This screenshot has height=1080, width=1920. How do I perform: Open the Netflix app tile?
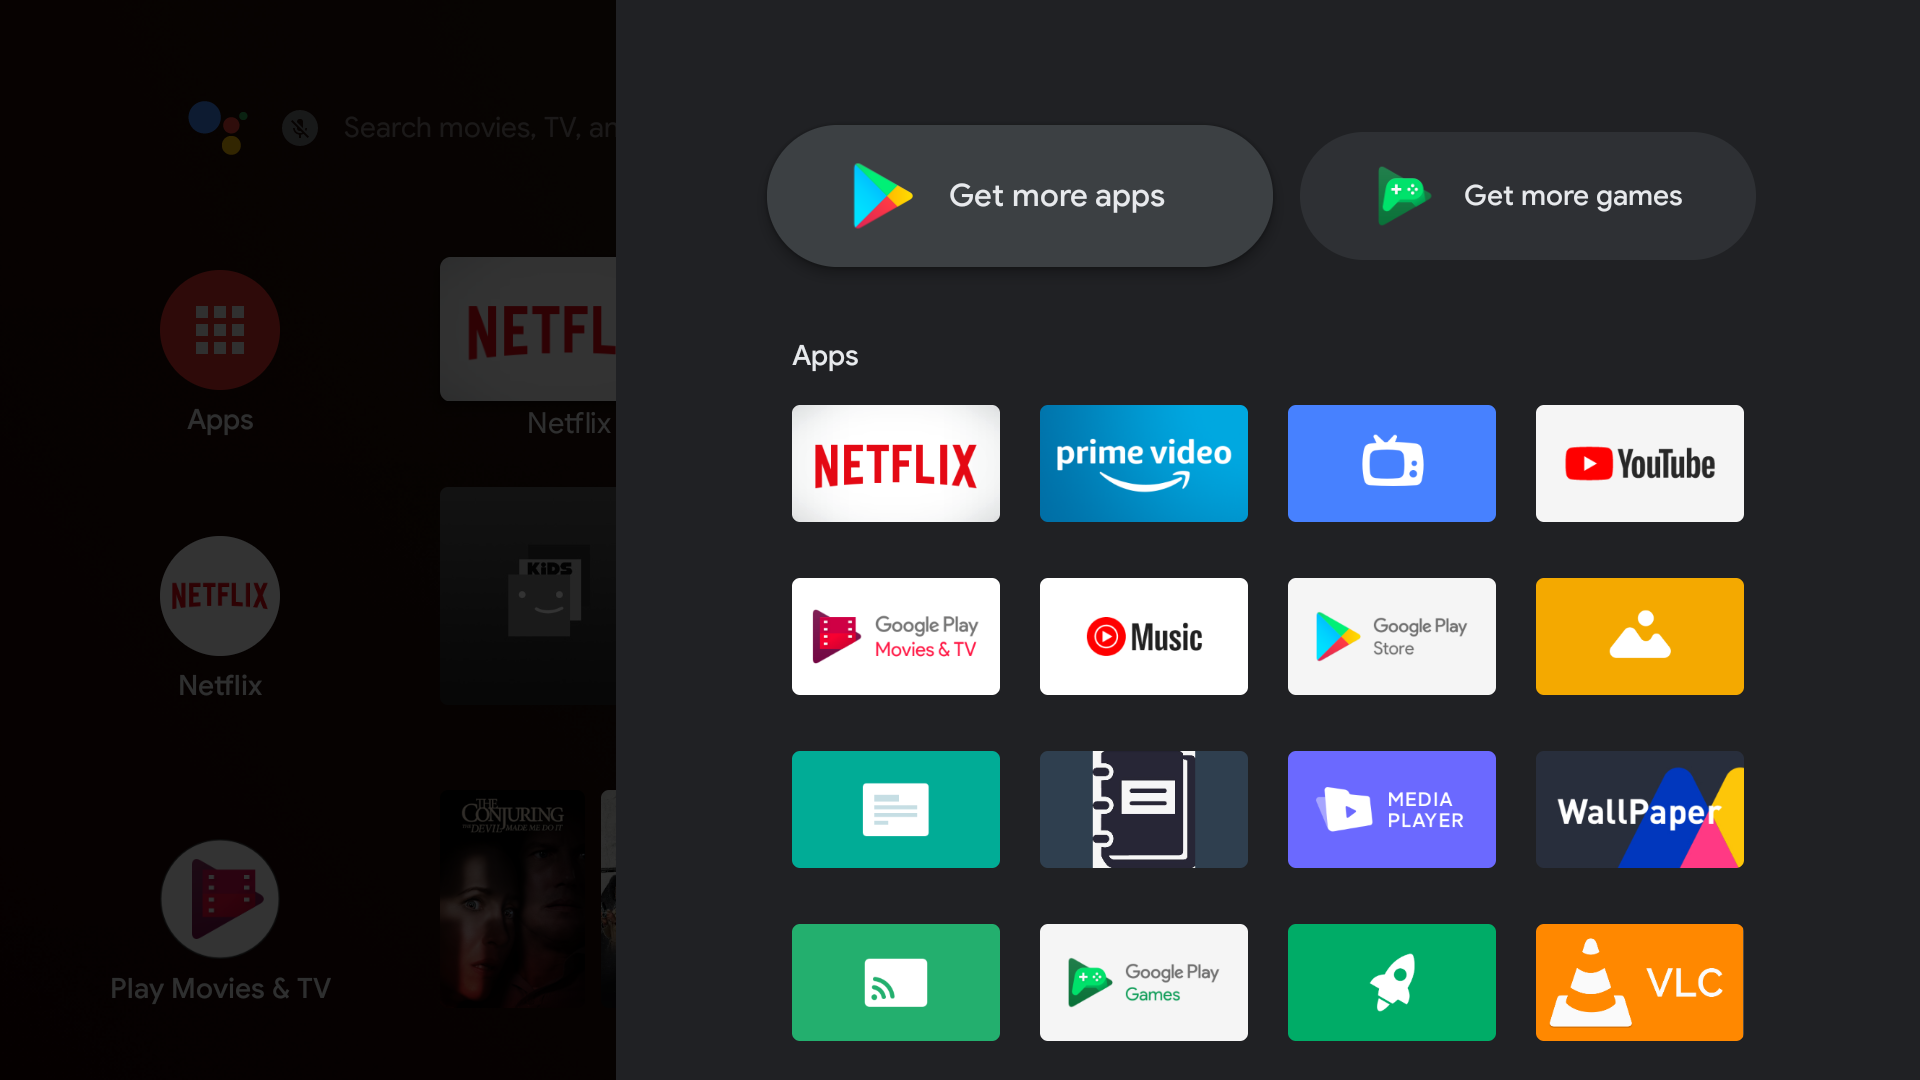click(x=895, y=463)
